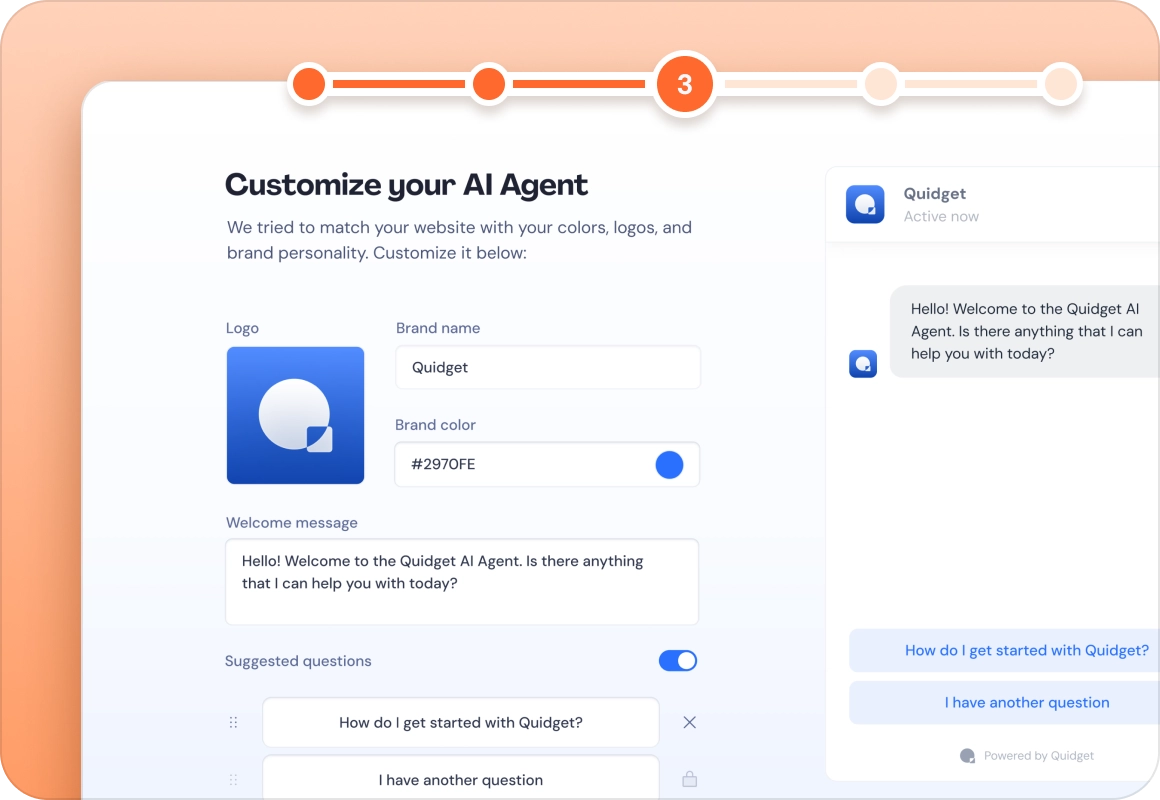1160x800 pixels.
Task: Click step 3 on the progress bar
Action: pyautogui.click(x=684, y=84)
